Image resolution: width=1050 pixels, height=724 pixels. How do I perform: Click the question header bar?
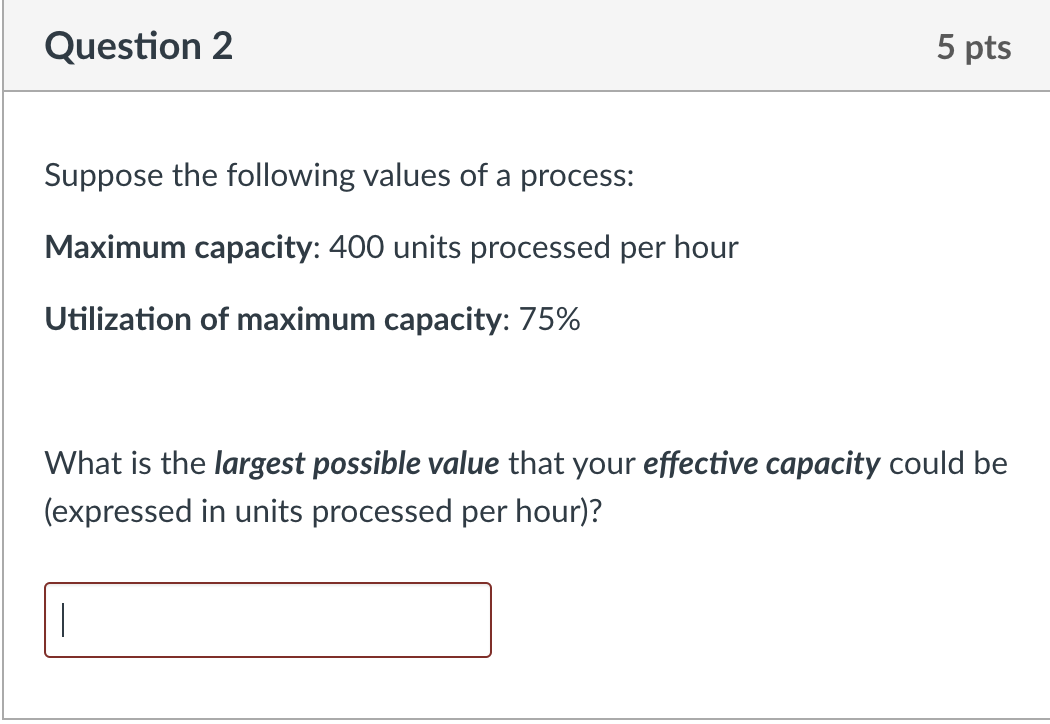click(525, 46)
